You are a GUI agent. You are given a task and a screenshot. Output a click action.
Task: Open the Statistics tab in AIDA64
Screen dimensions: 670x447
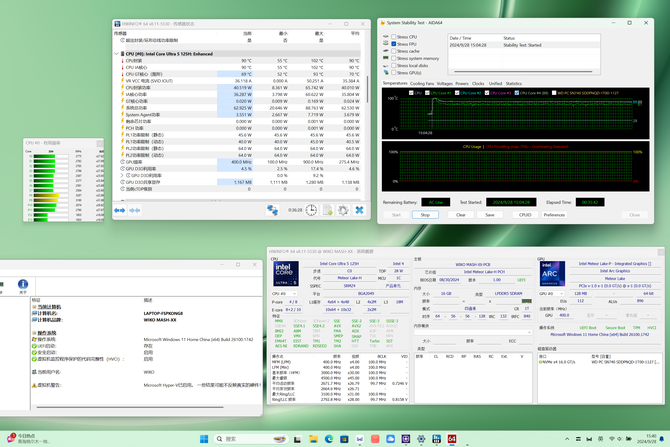pyautogui.click(x=513, y=83)
